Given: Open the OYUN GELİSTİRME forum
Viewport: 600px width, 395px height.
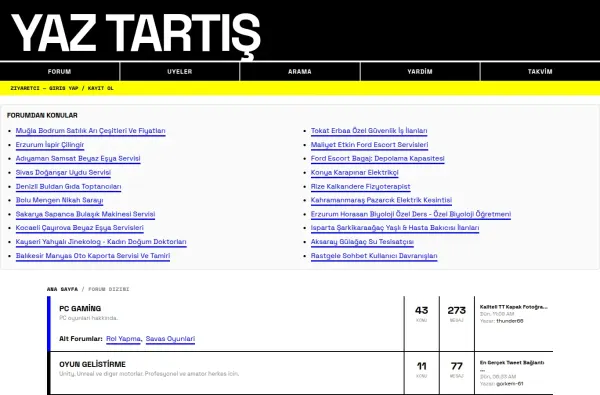Looking at the screenshot, I should click(x=92, y=364).
